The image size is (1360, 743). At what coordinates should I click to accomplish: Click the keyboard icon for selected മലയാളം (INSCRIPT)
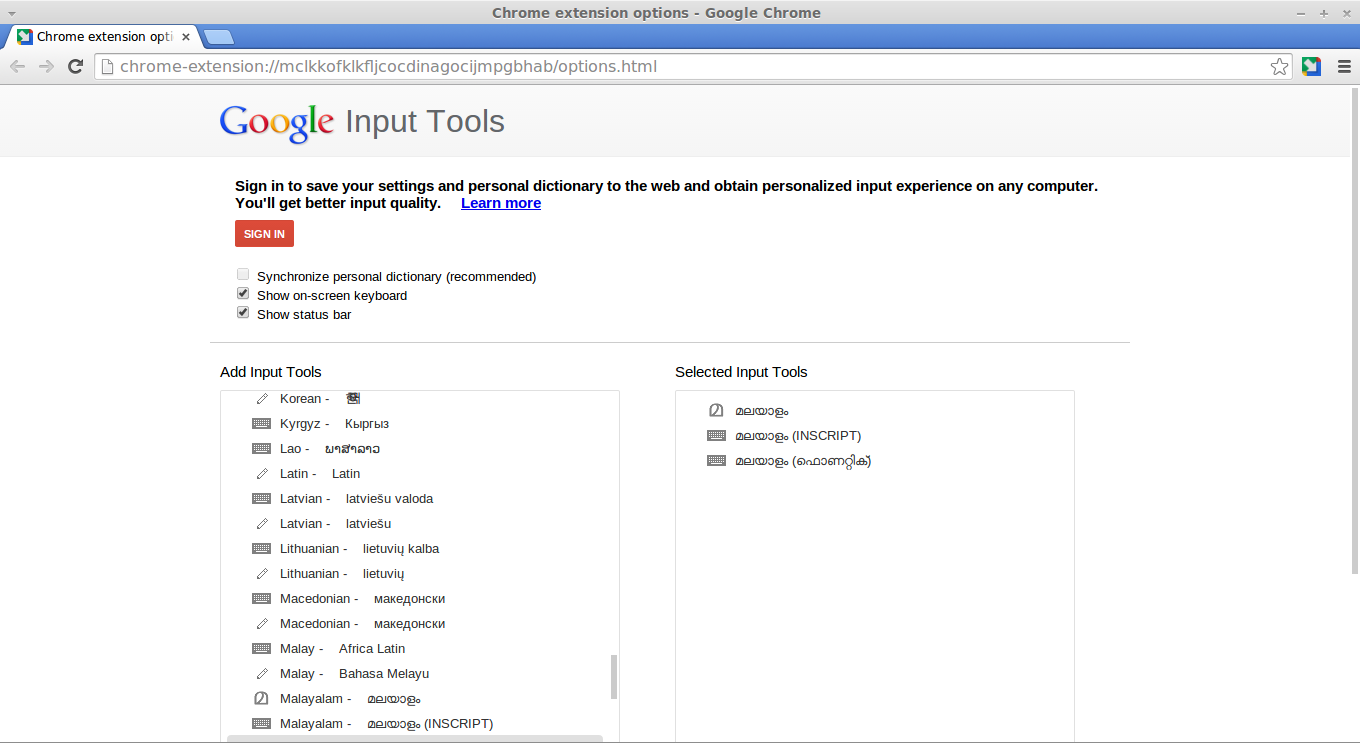tap(716, 436)
